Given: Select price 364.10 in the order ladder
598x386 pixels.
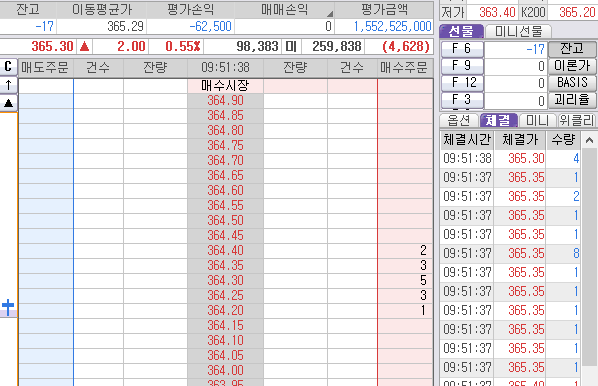Looking at the screenshot, I should [x=225, y=341].
